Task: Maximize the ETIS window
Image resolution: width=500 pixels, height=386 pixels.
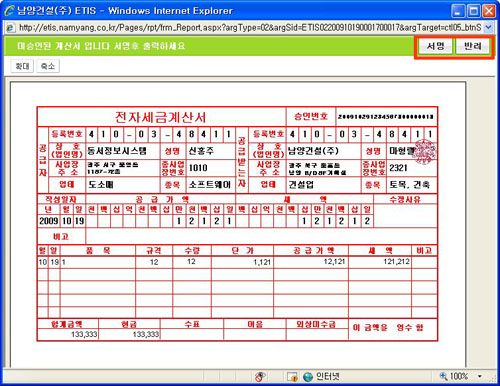Action: tap(473, 11)
